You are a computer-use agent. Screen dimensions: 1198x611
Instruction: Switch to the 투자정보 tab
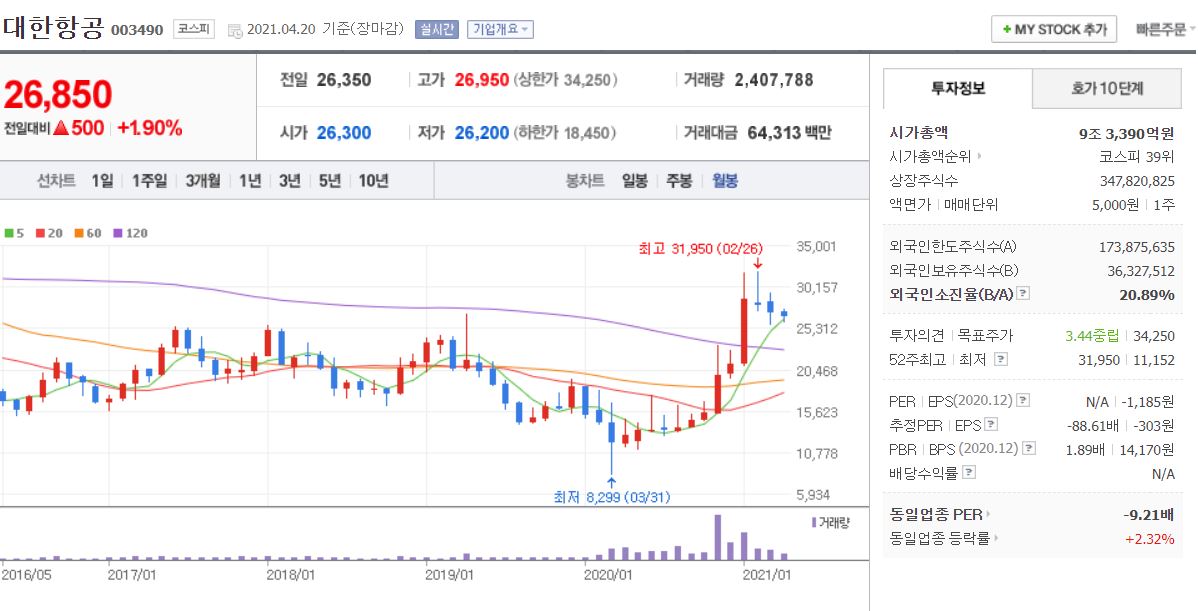click(957, 89)
